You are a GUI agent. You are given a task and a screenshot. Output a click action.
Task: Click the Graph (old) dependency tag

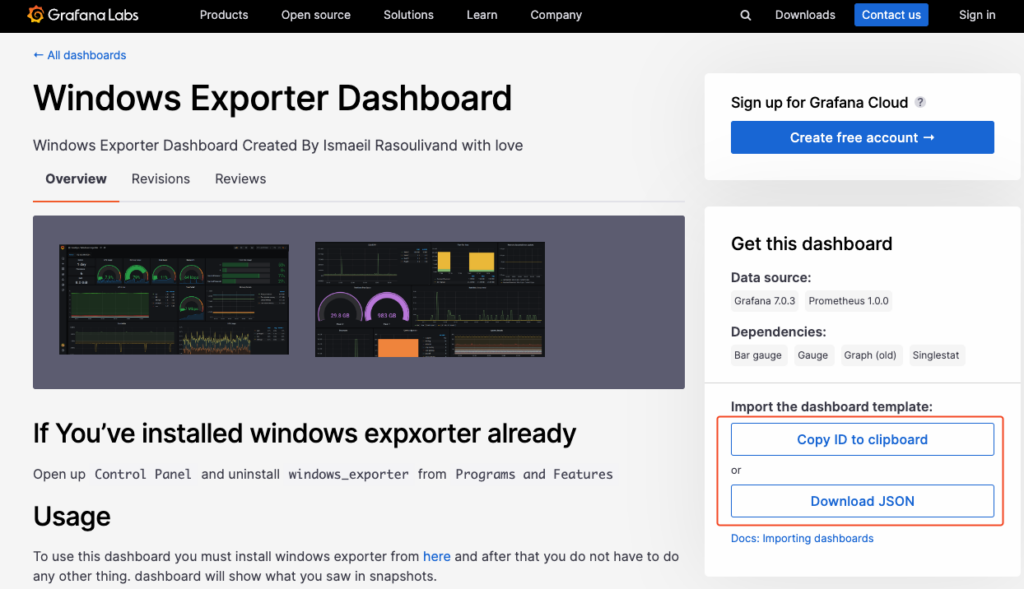pyautogui.click(x=870, y=355)
